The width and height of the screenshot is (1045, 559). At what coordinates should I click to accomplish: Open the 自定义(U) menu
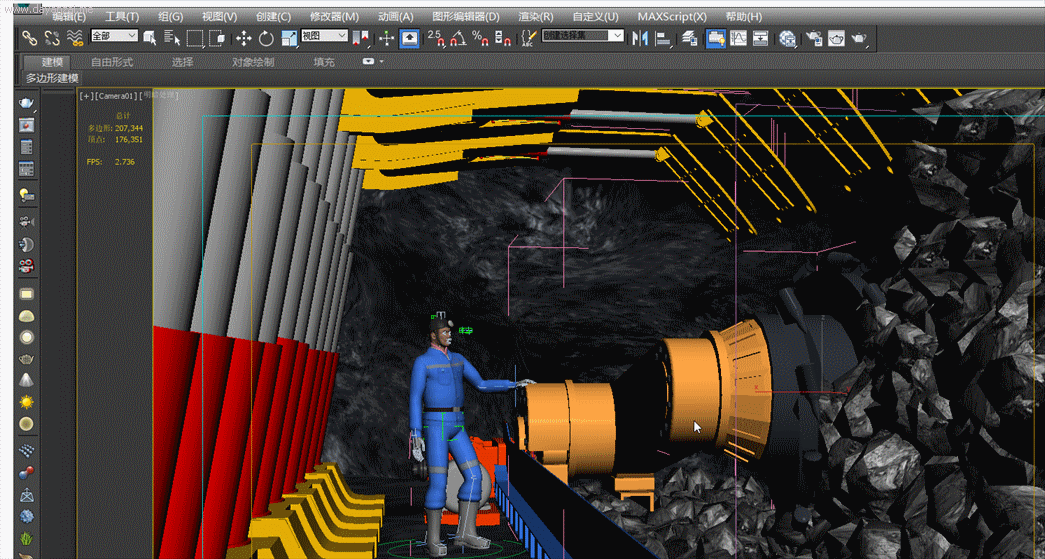click(x=595, y=17)
